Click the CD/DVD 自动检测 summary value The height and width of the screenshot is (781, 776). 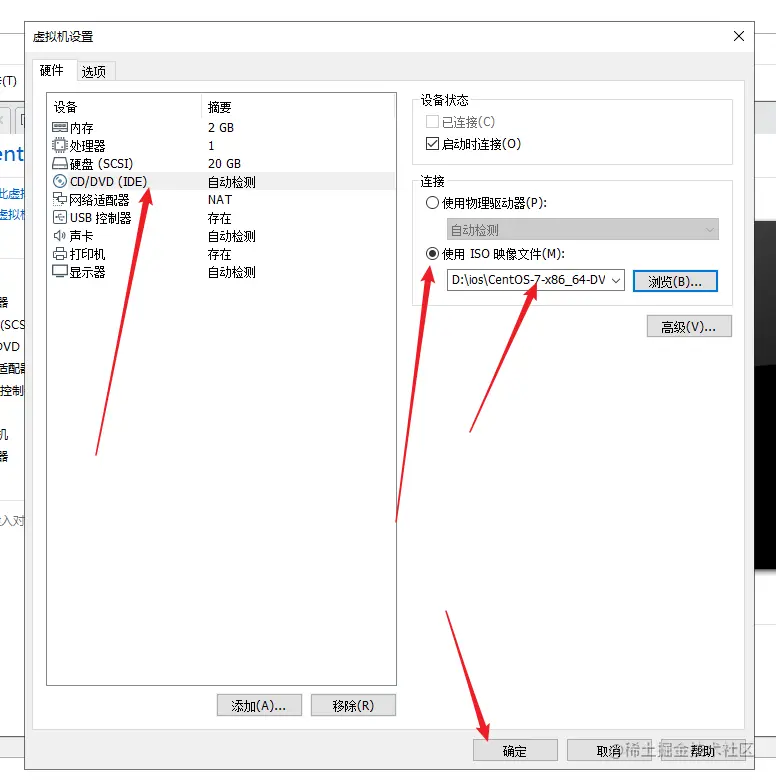click(232, 182)
